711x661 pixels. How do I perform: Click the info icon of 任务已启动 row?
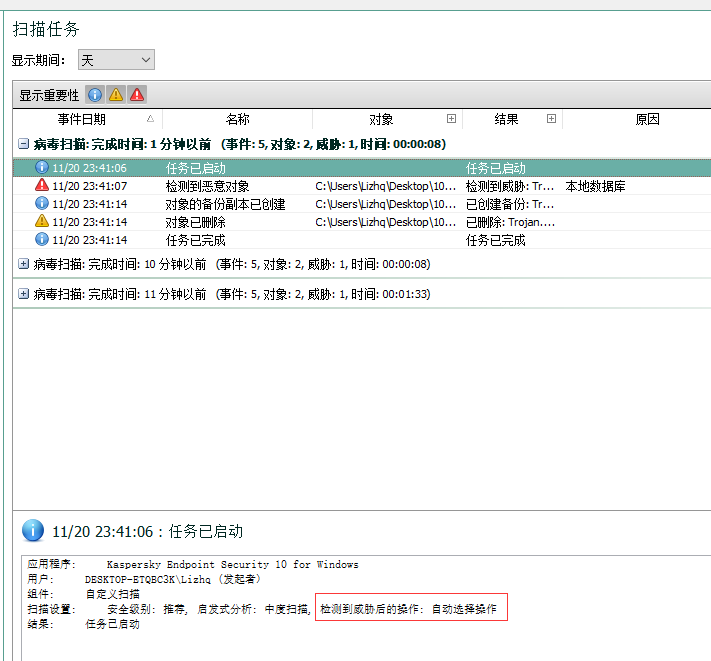[42, 168]
